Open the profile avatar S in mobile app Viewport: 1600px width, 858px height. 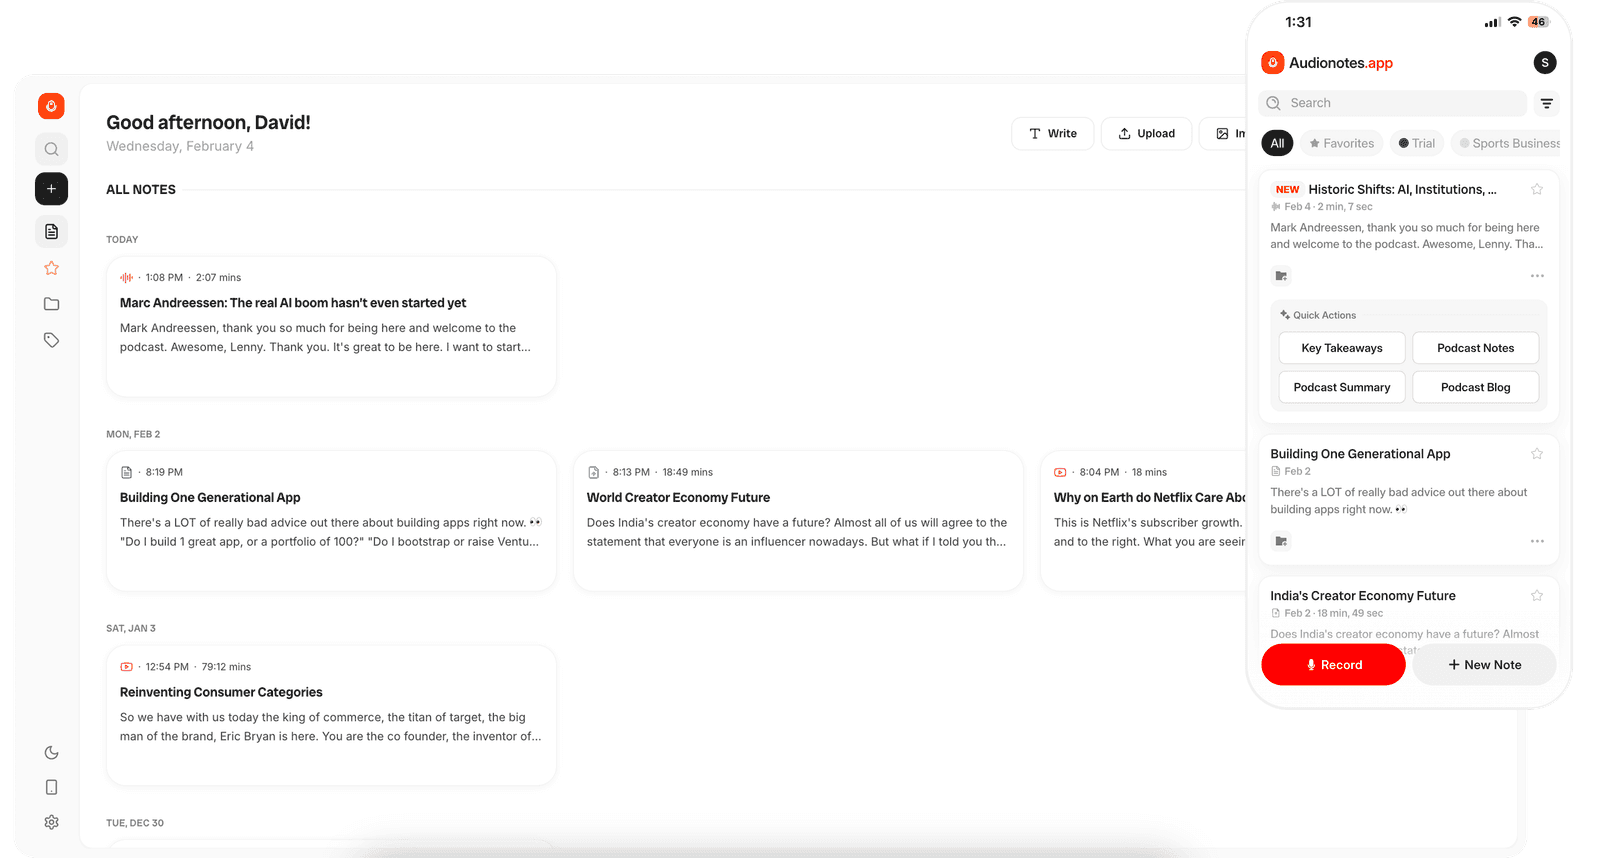(1545, 63)
